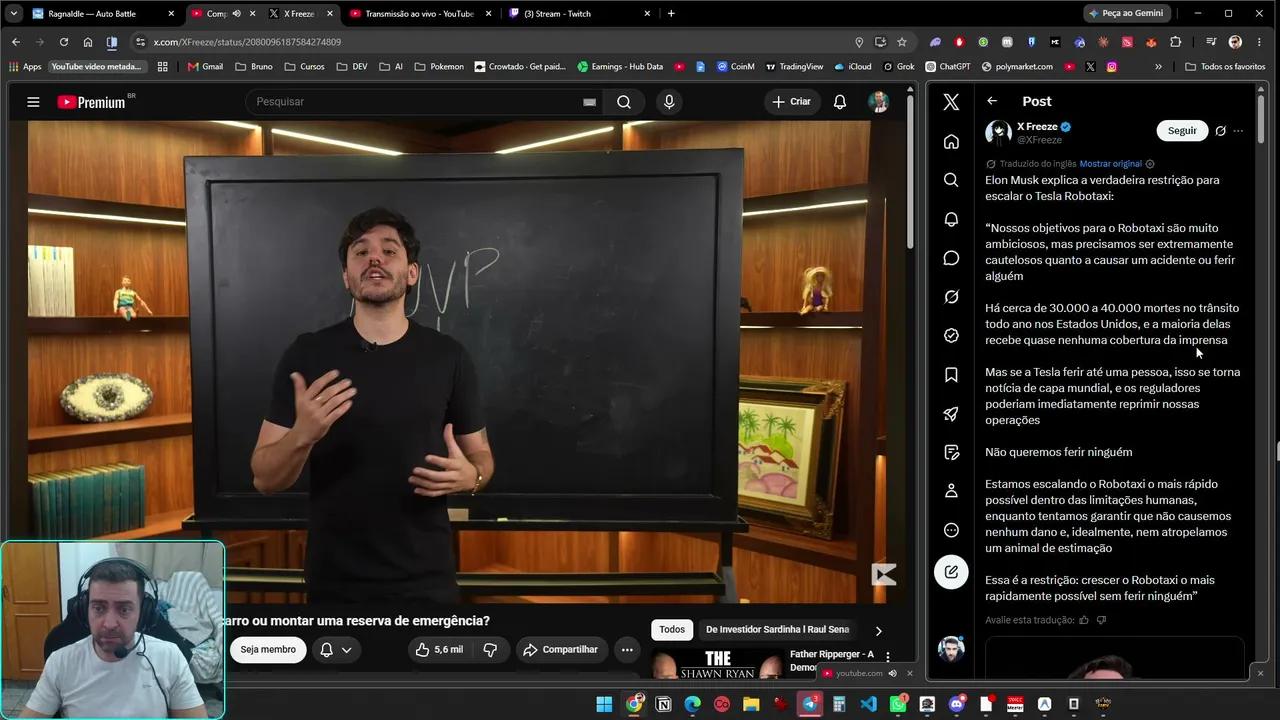Reload the current page

point(64,42)
